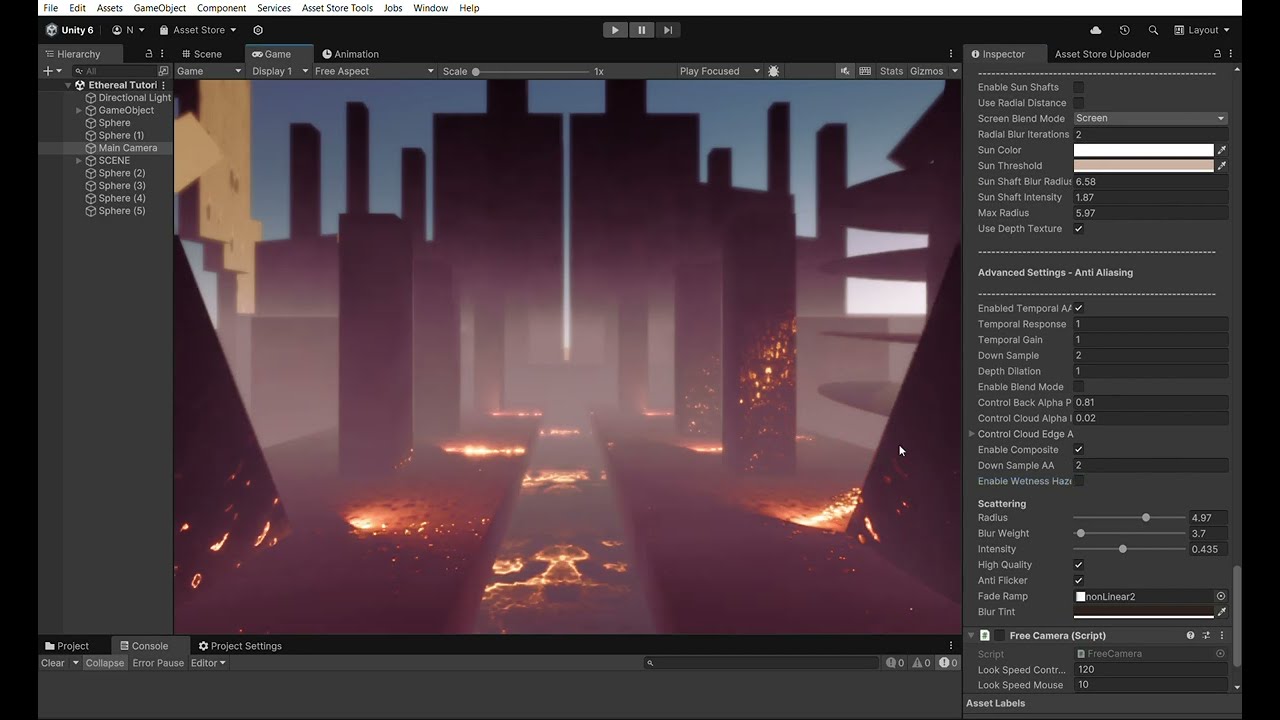This screenshot has height=720, width=1280.
Task: Open the Free Camera component presets icon
Action: click(x=1206, y=635)
